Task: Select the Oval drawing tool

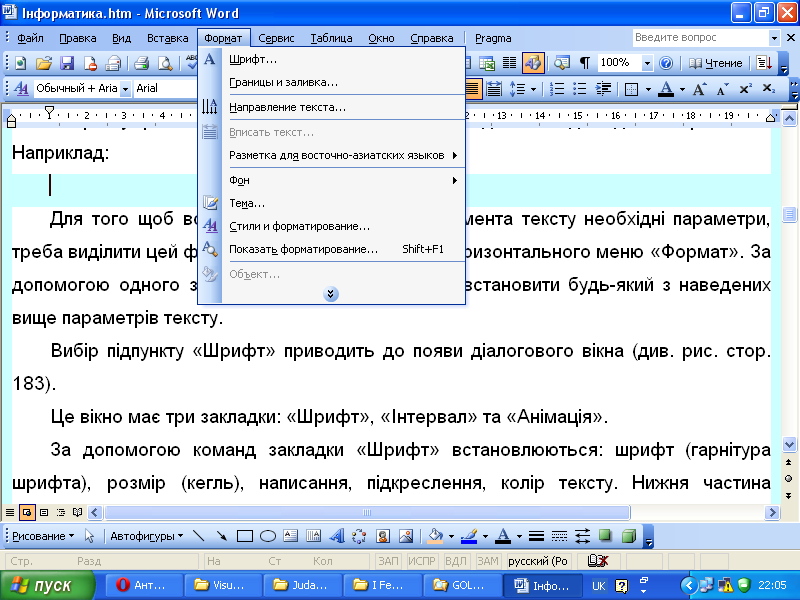Action: 268,536
